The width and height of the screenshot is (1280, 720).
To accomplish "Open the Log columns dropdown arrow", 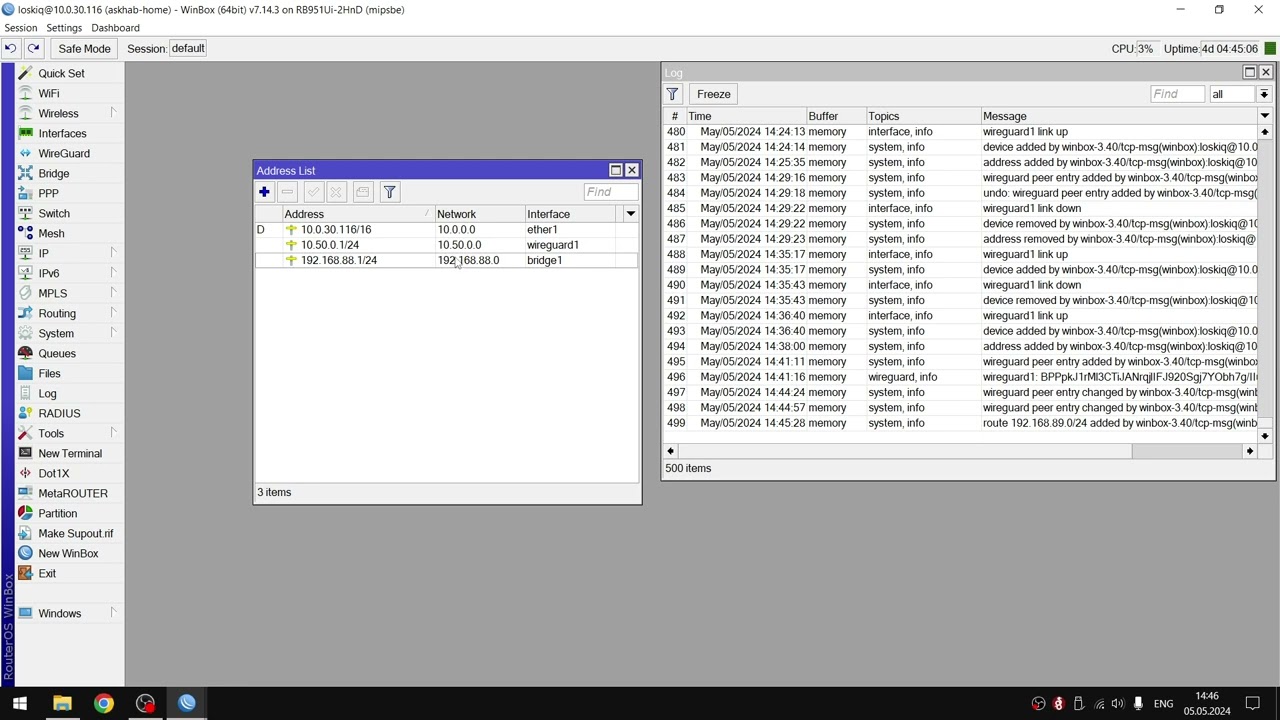I will (1264, 116).
